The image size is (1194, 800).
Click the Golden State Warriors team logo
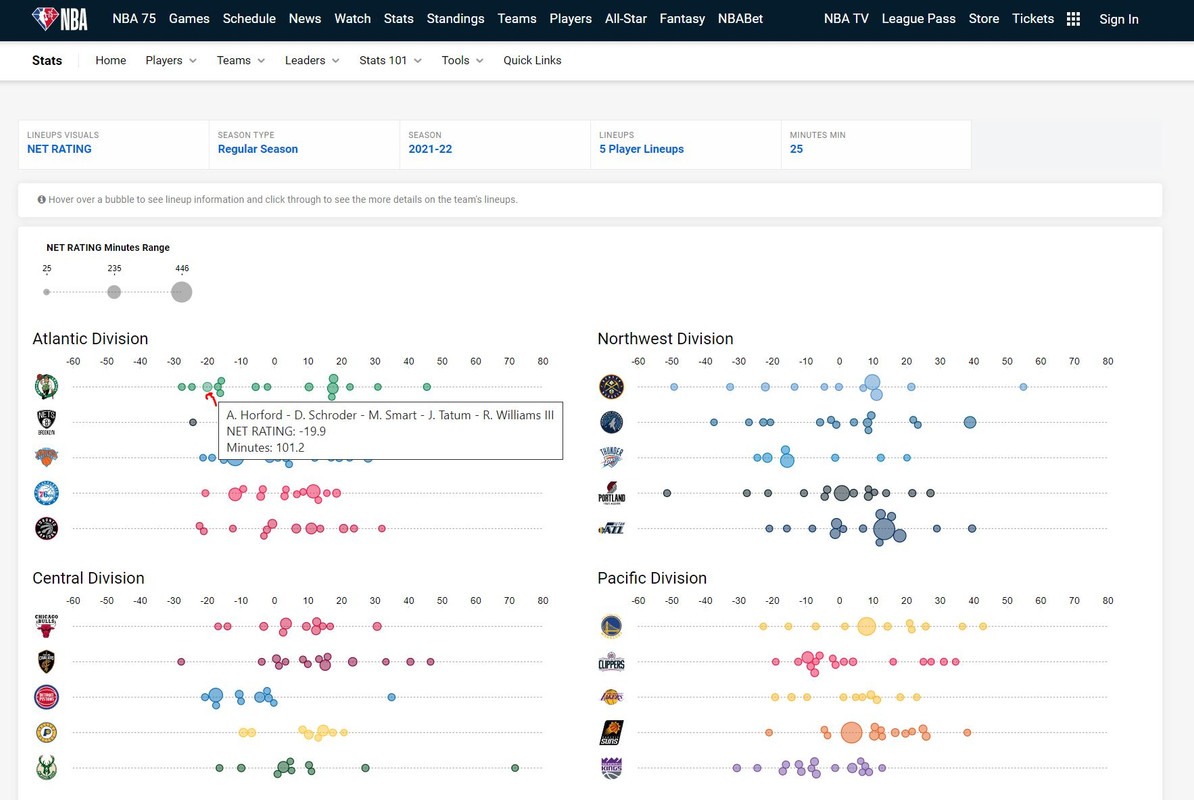pos(611,626)
